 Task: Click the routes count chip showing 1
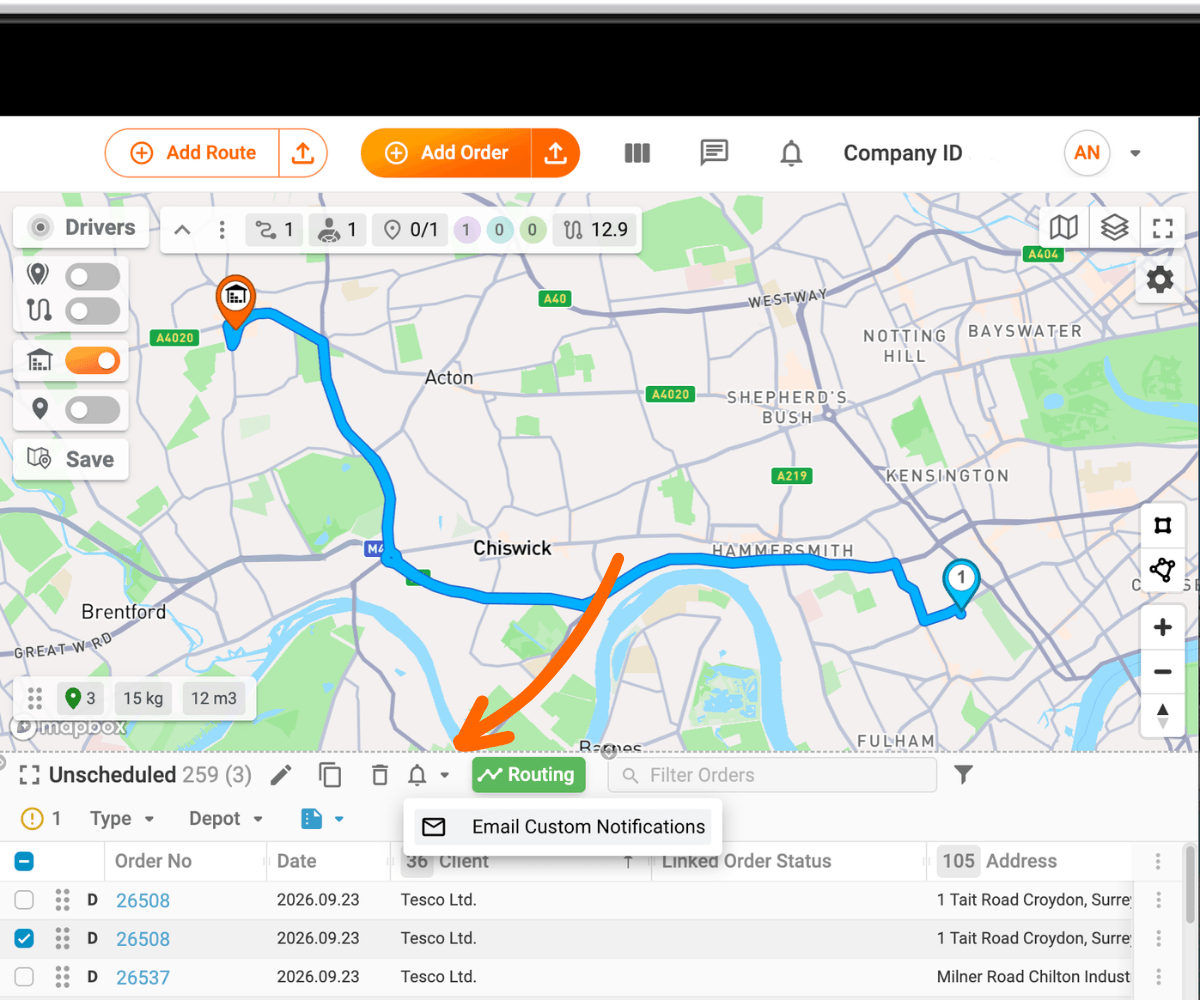274,230
